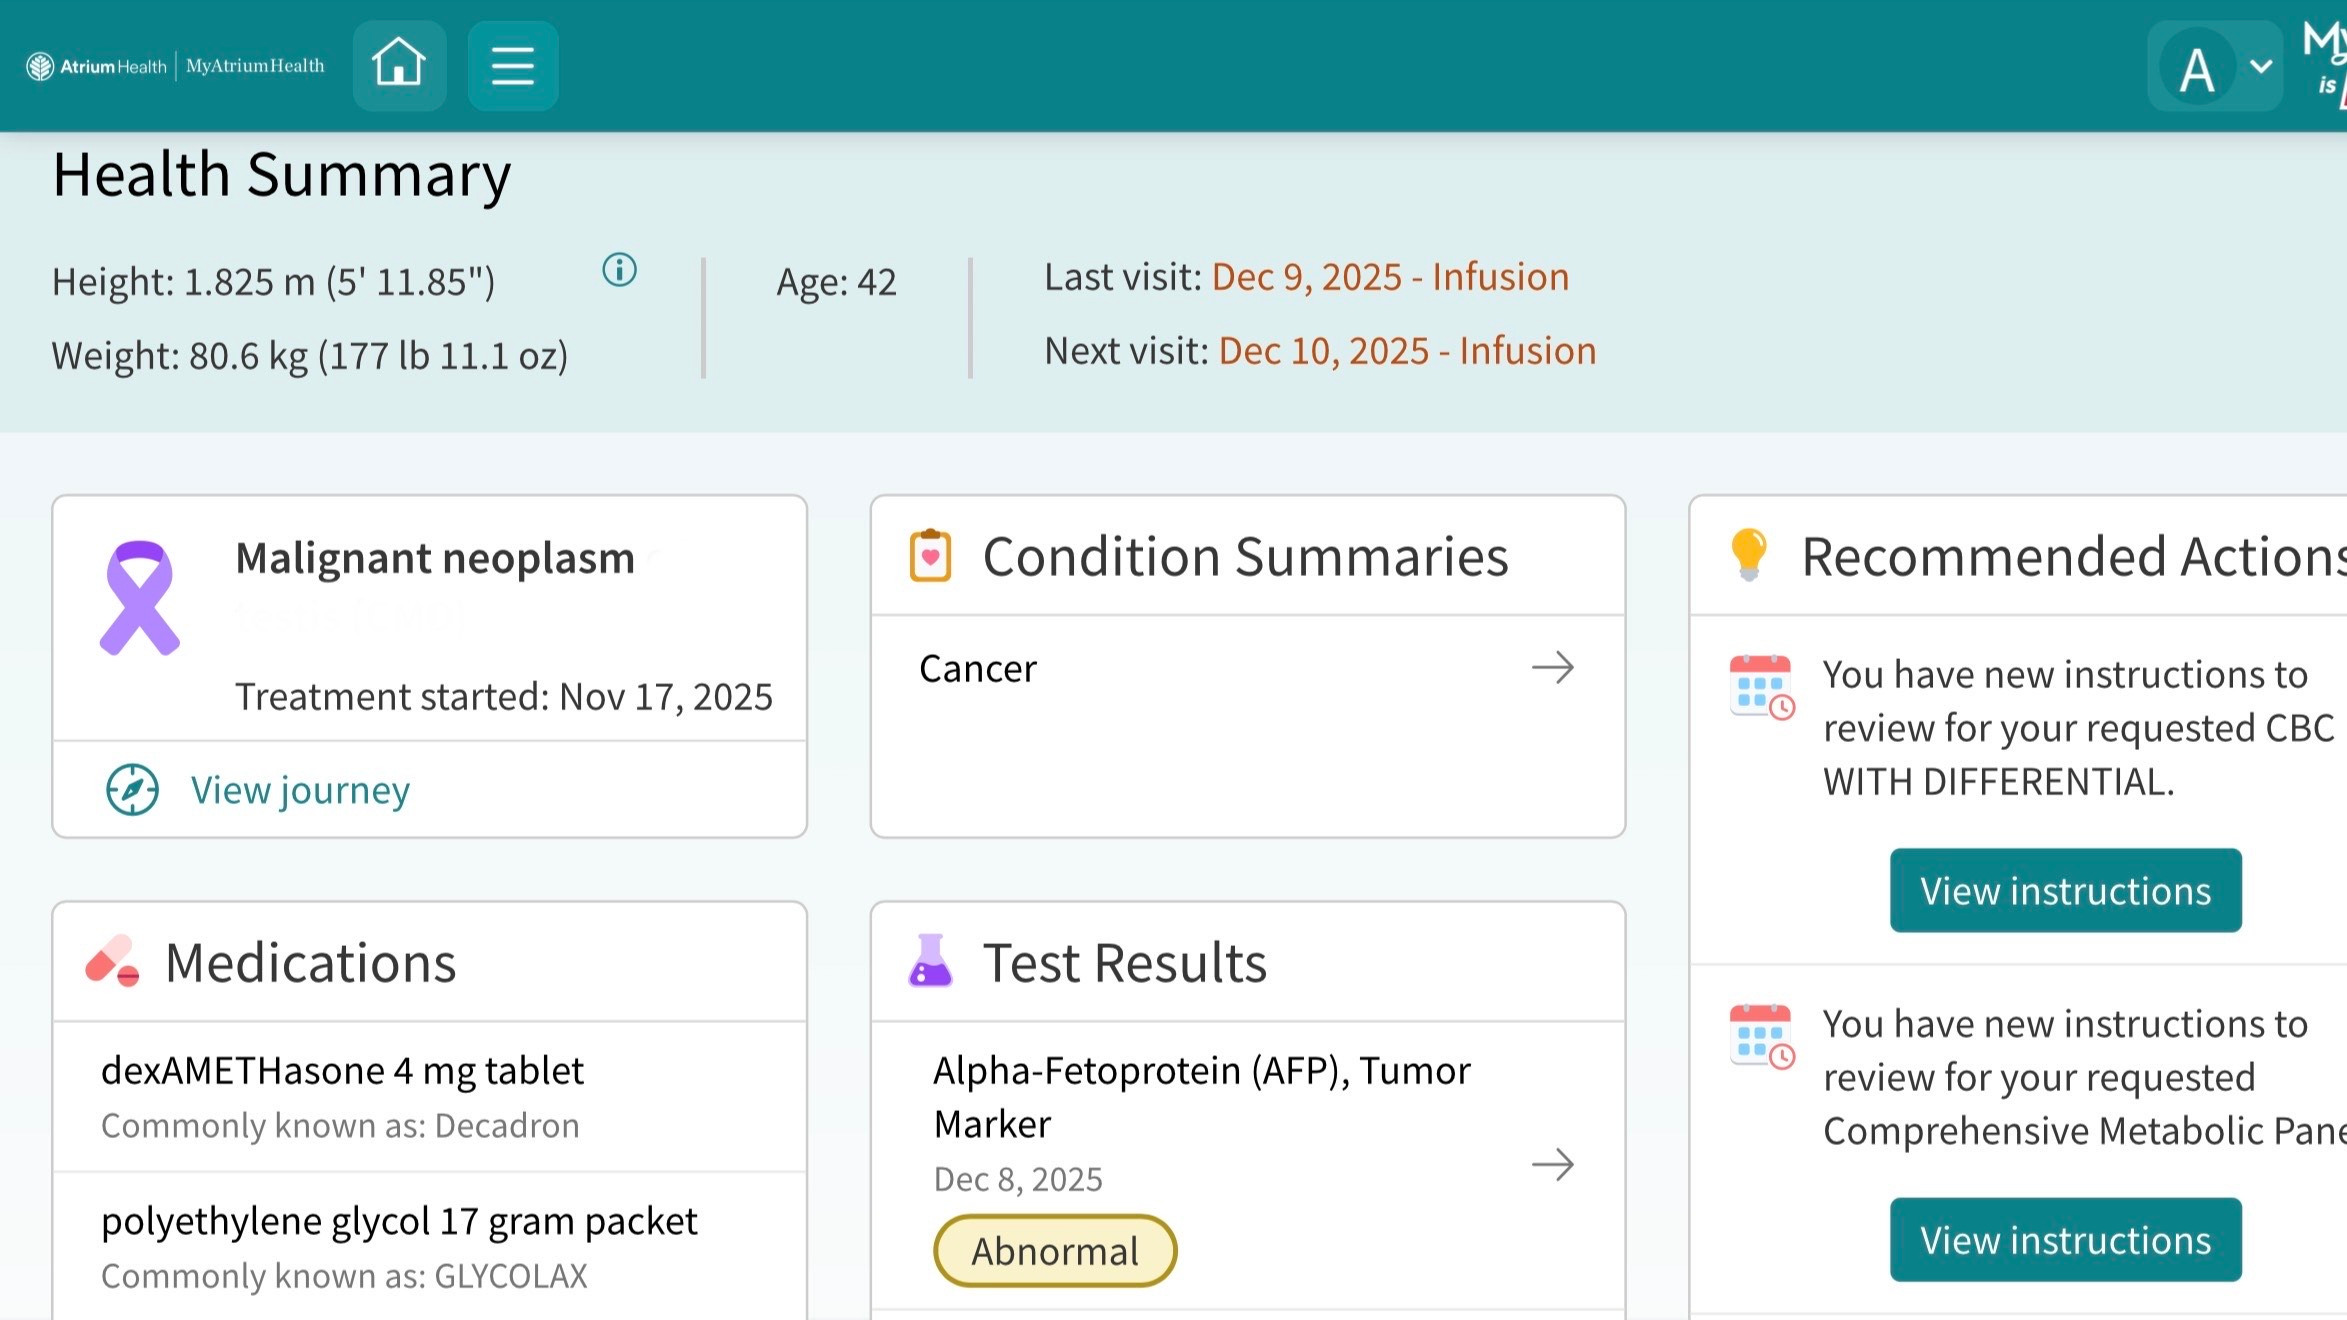Click the compass icon beside View journey
The width and height of the screenshot is (2347, 1320).
pos(132,790)
